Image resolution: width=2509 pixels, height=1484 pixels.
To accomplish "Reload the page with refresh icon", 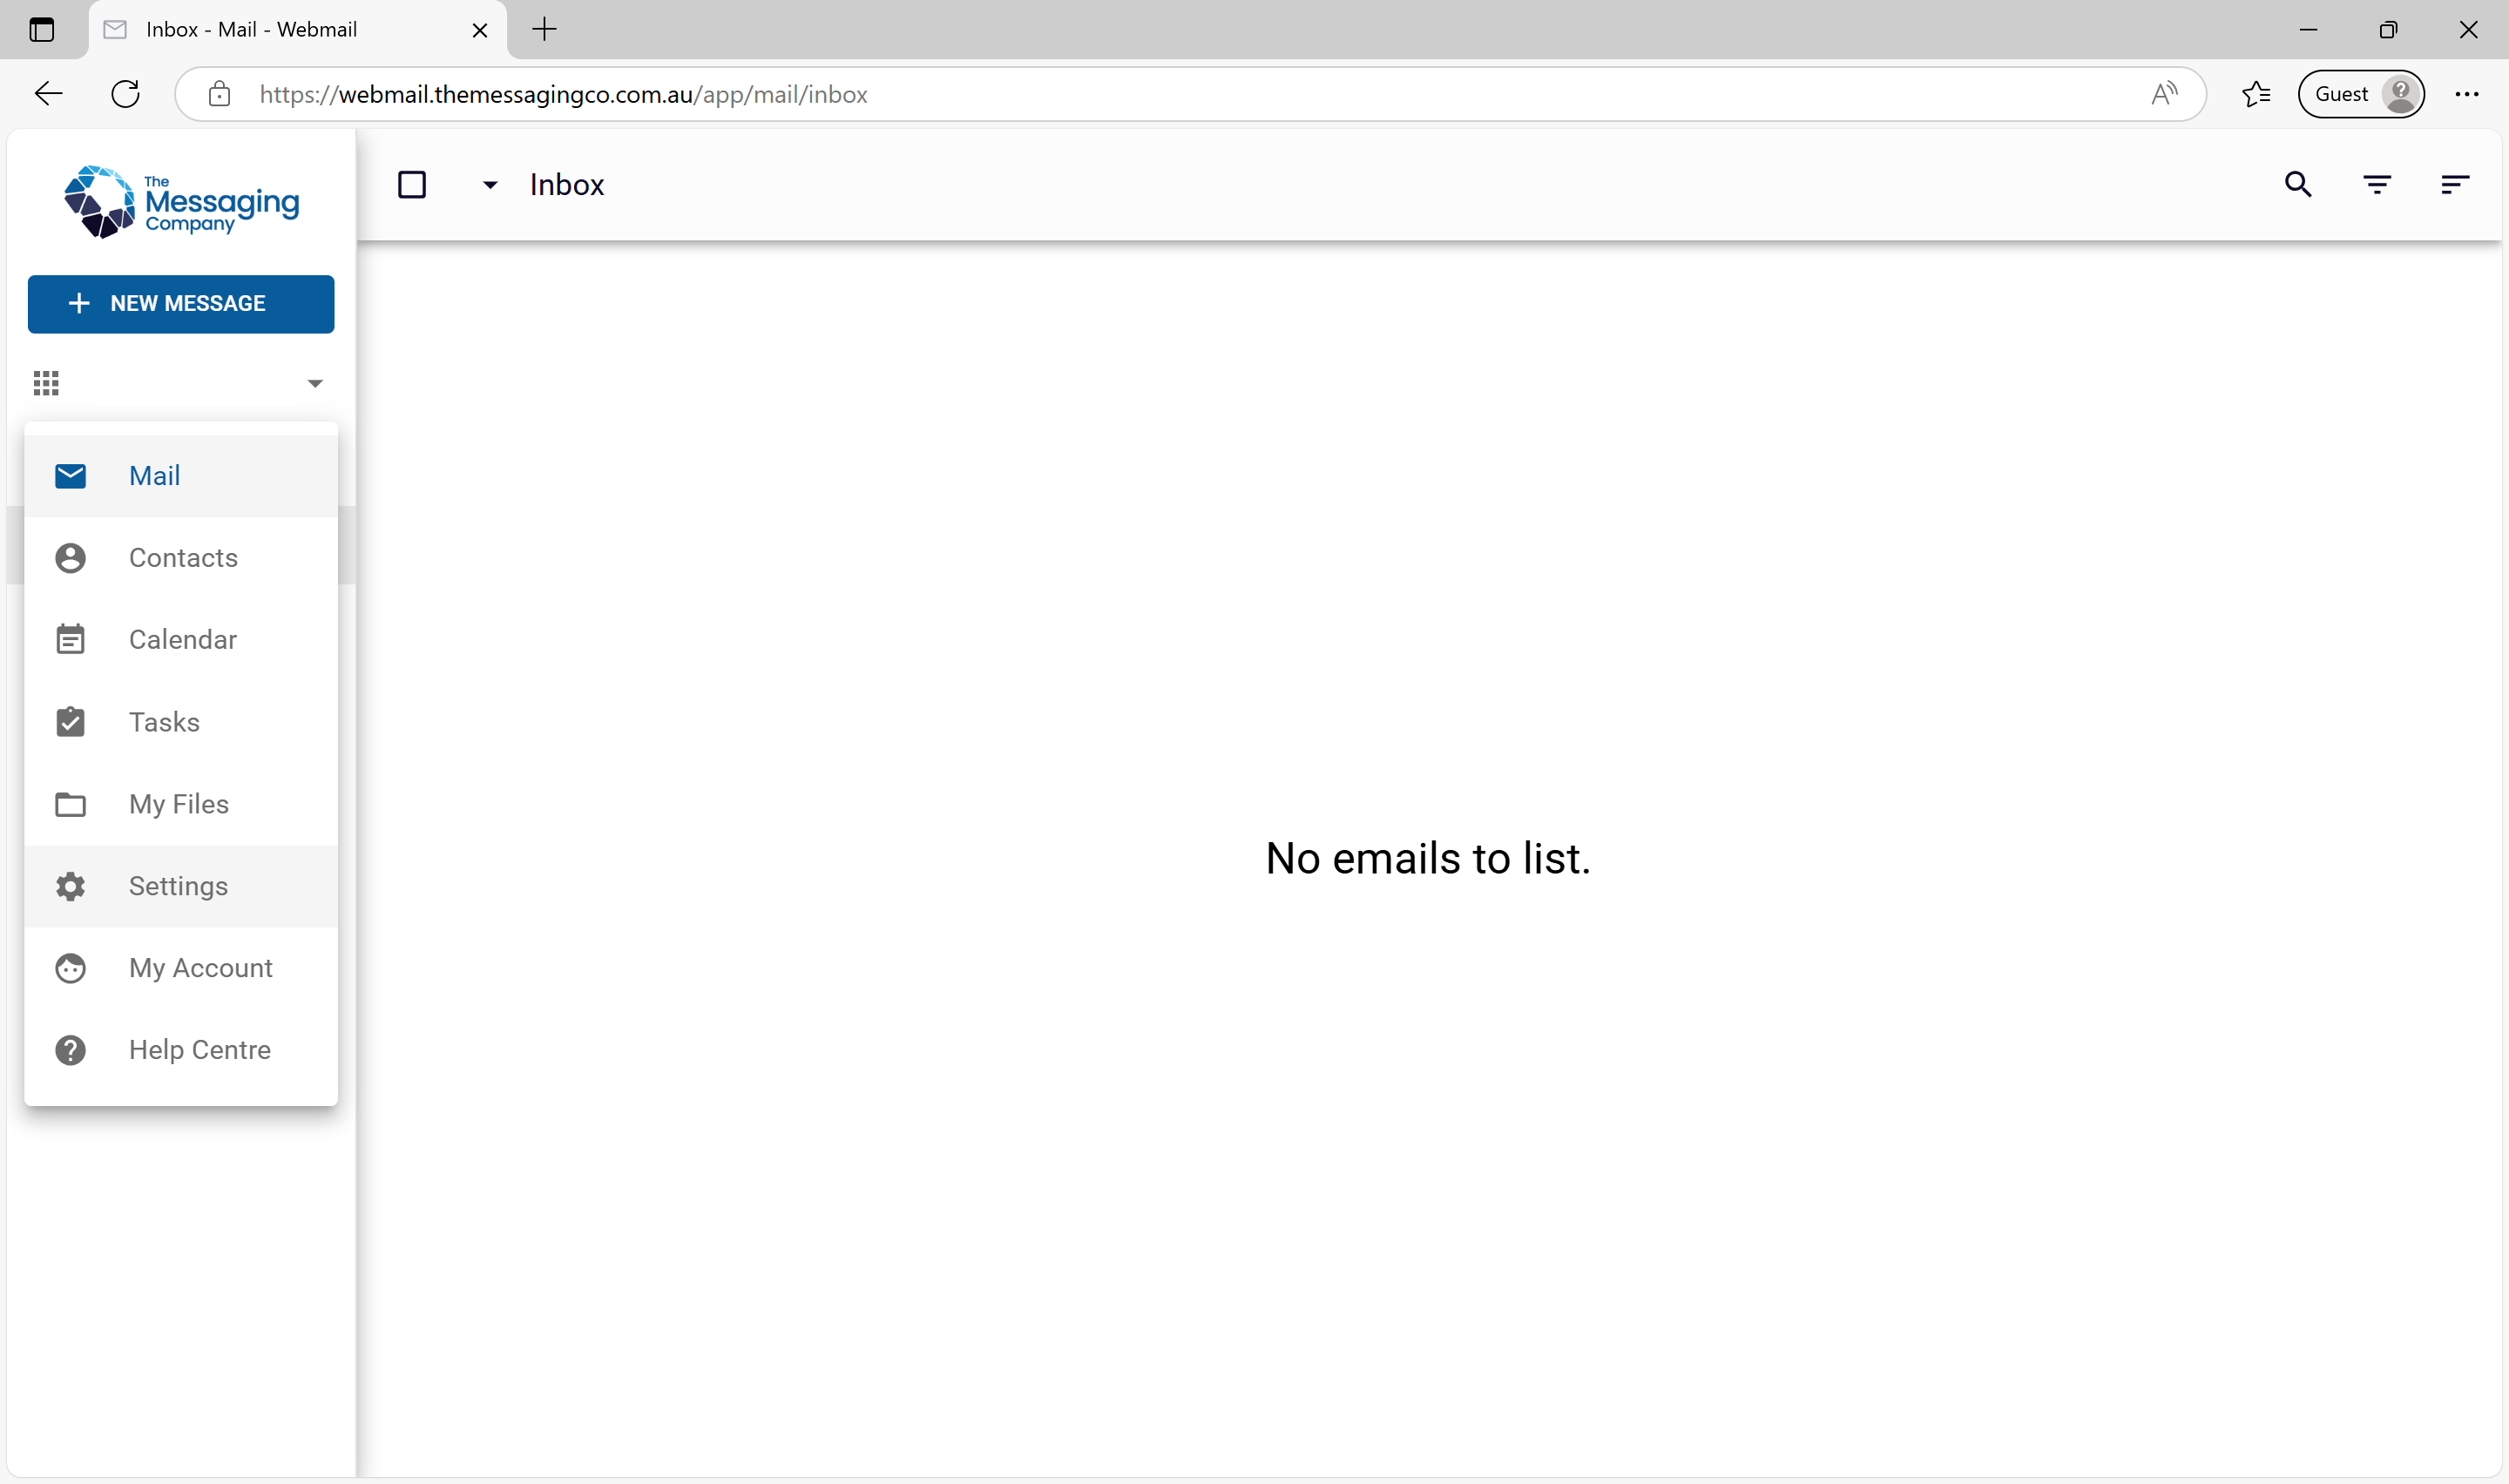I will 125,94.
